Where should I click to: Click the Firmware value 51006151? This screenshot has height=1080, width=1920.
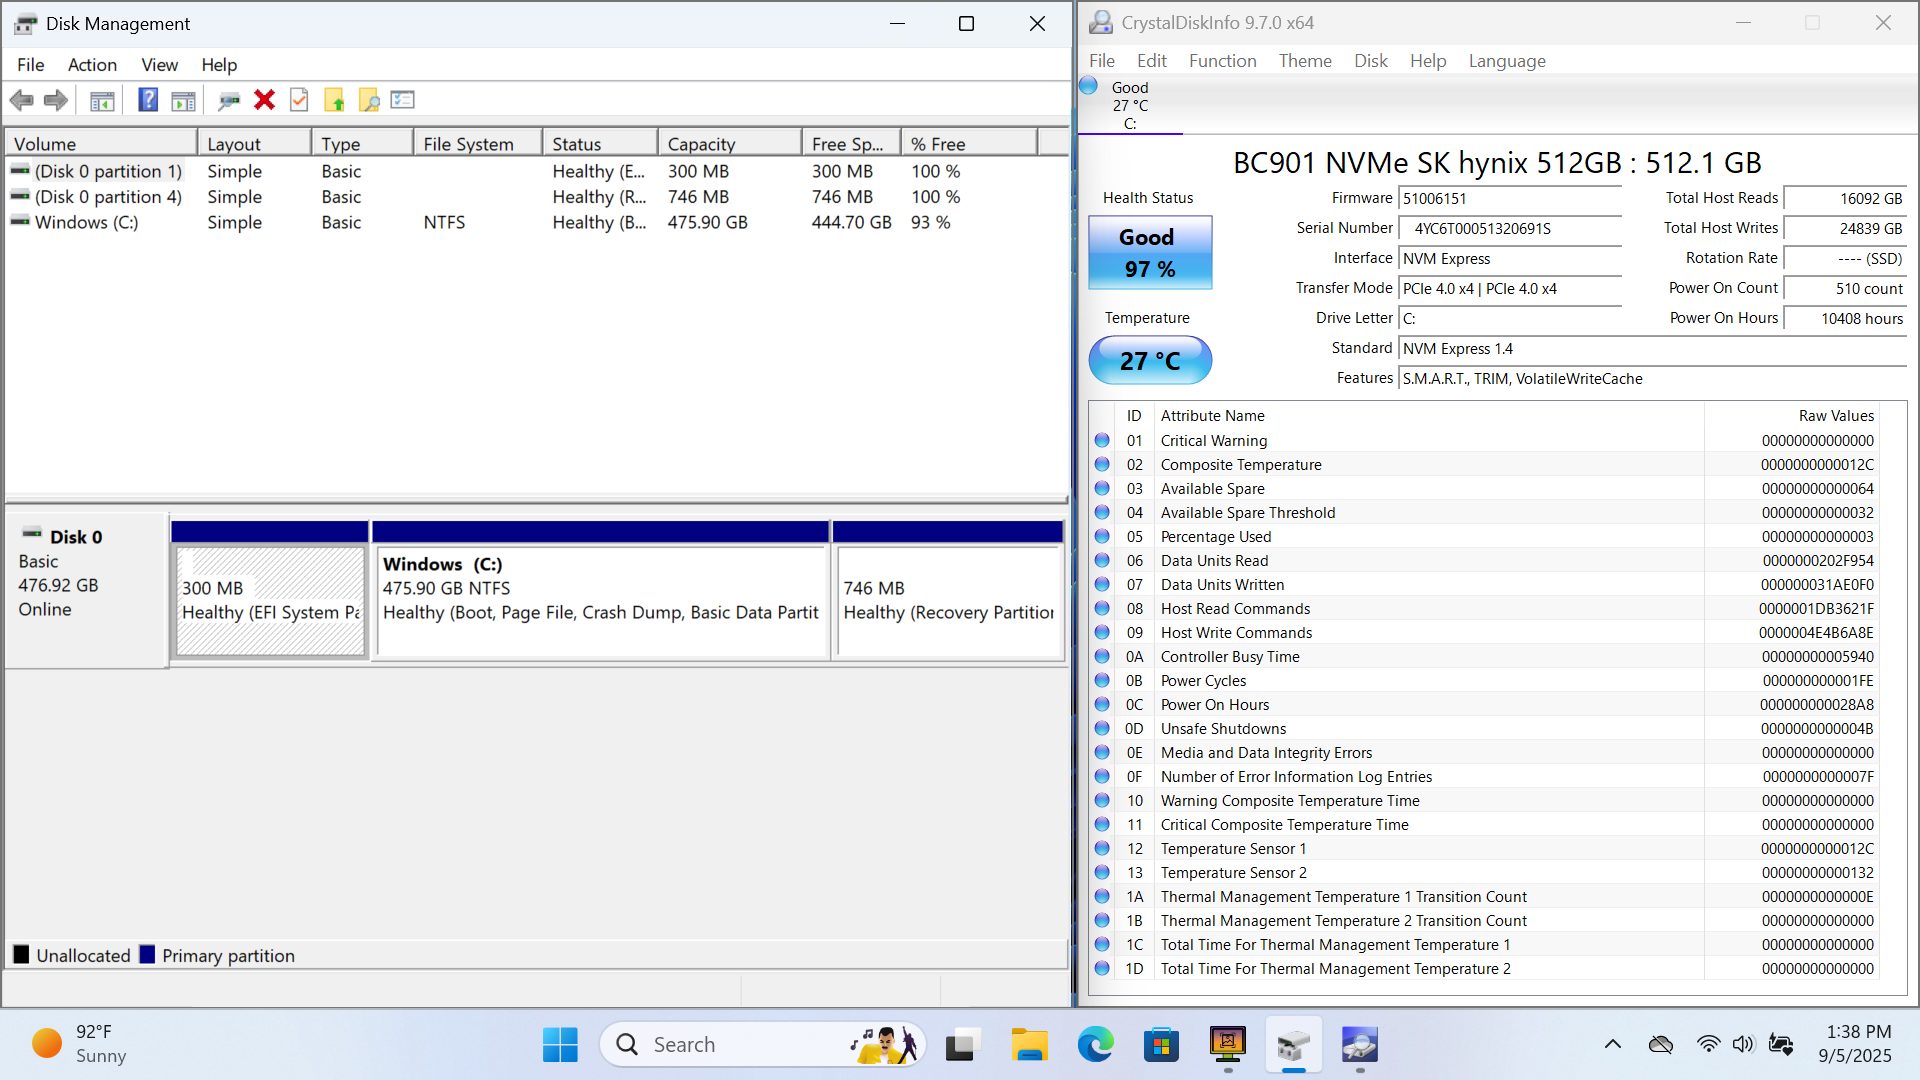click(1510, 199)
